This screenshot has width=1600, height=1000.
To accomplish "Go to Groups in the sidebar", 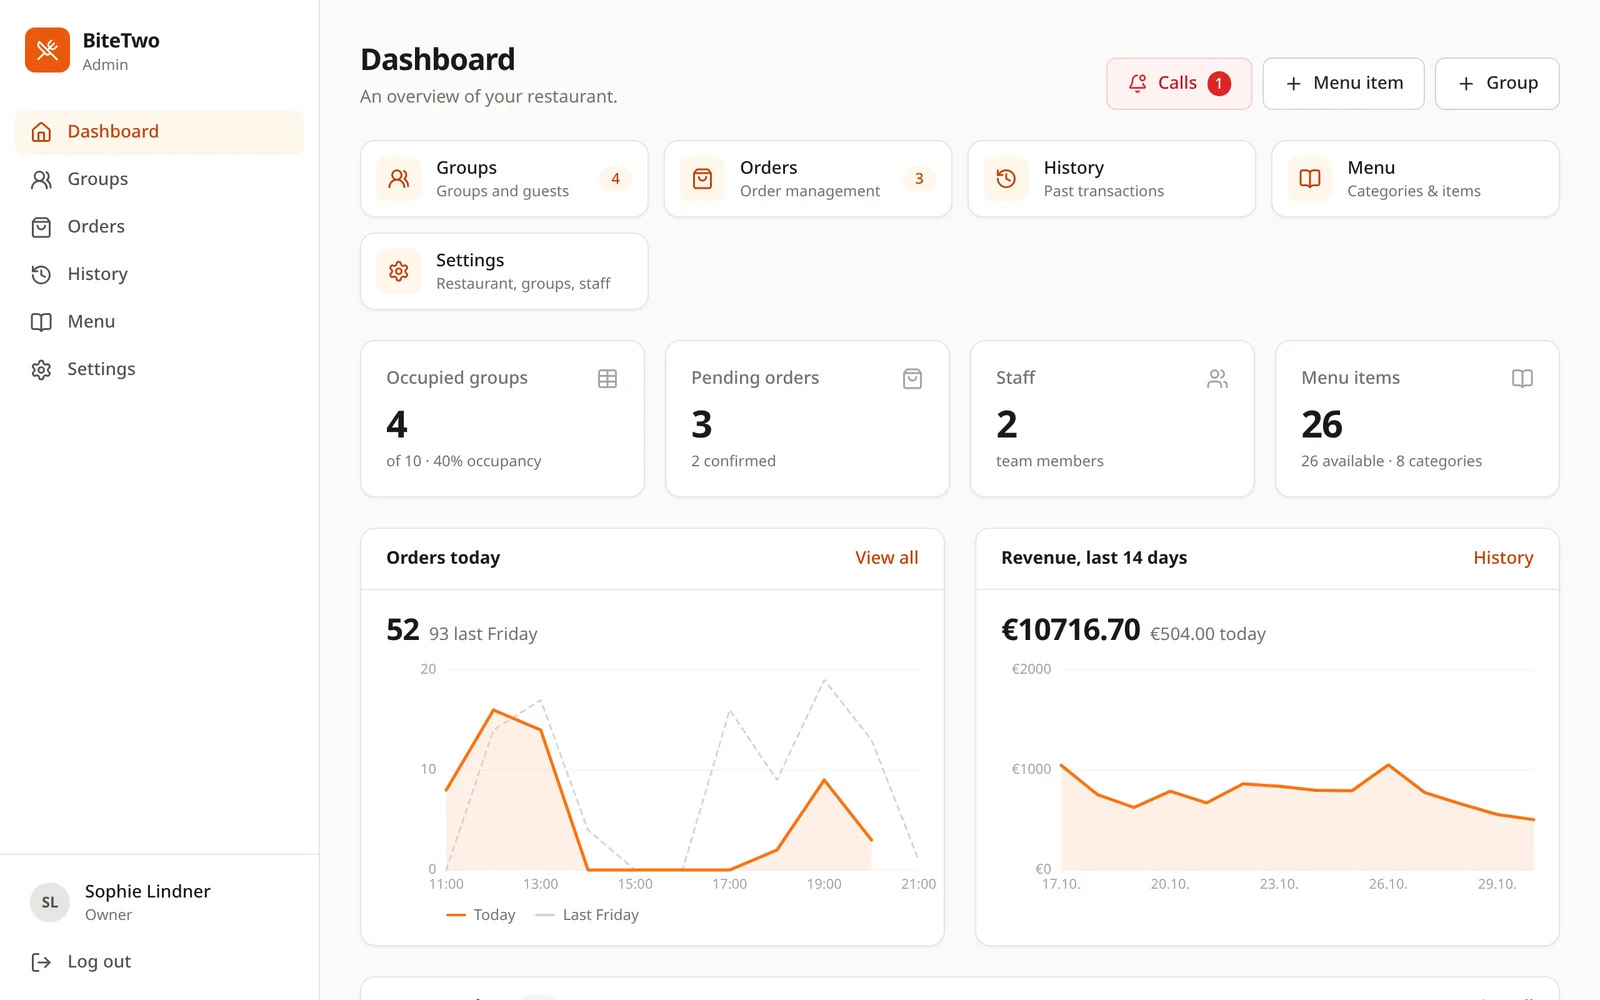I will [159, 179].
